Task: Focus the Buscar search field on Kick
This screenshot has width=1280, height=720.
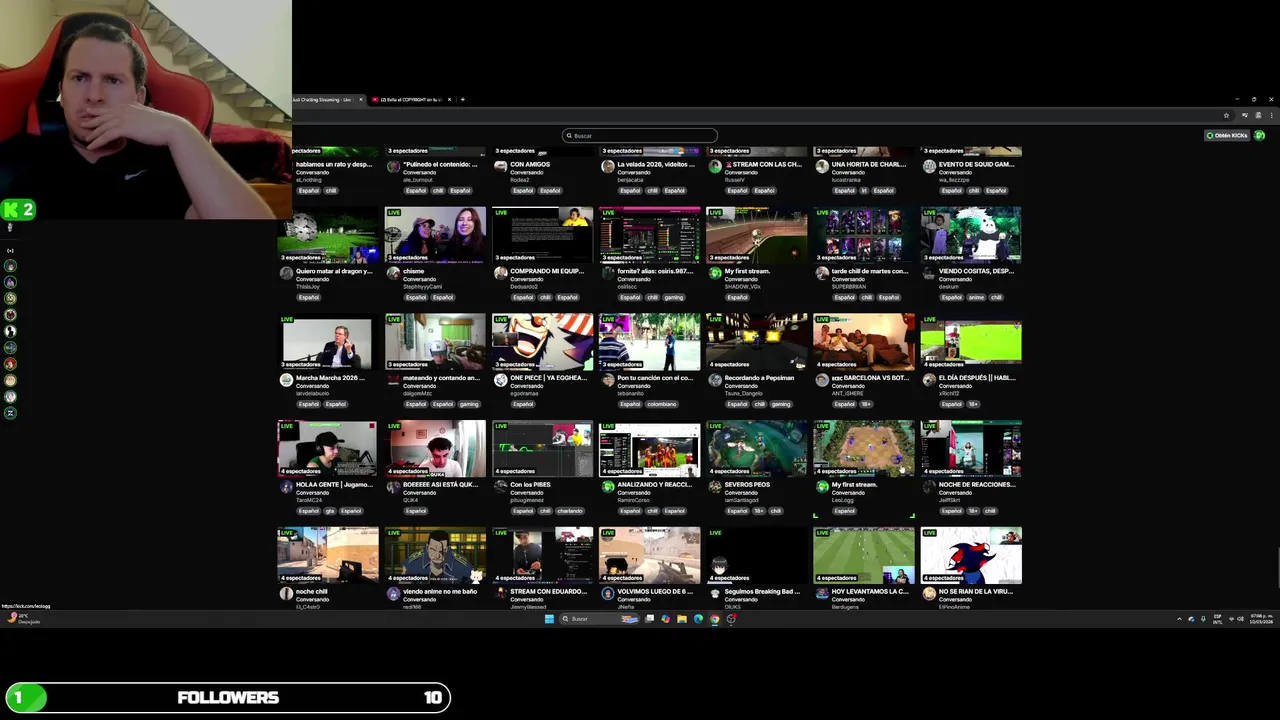Action: pyautogui.click(x=640, y=136)
